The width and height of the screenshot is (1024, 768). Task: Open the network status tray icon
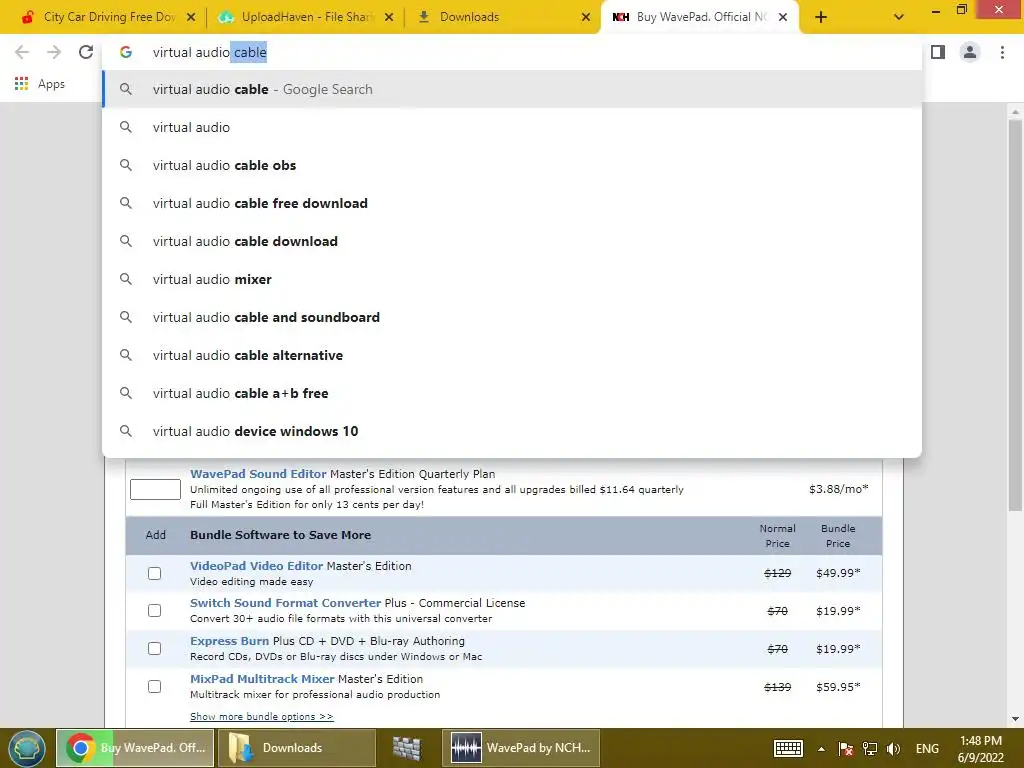coord(870,748)
